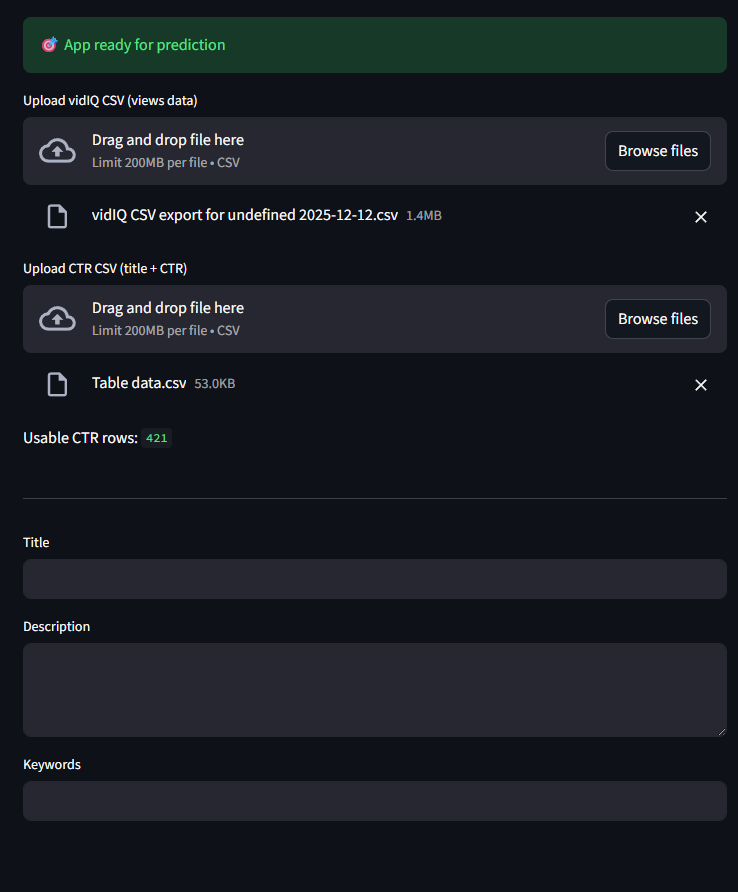
Task: Click the CTR drag and drop text
Action: point(168,308)
